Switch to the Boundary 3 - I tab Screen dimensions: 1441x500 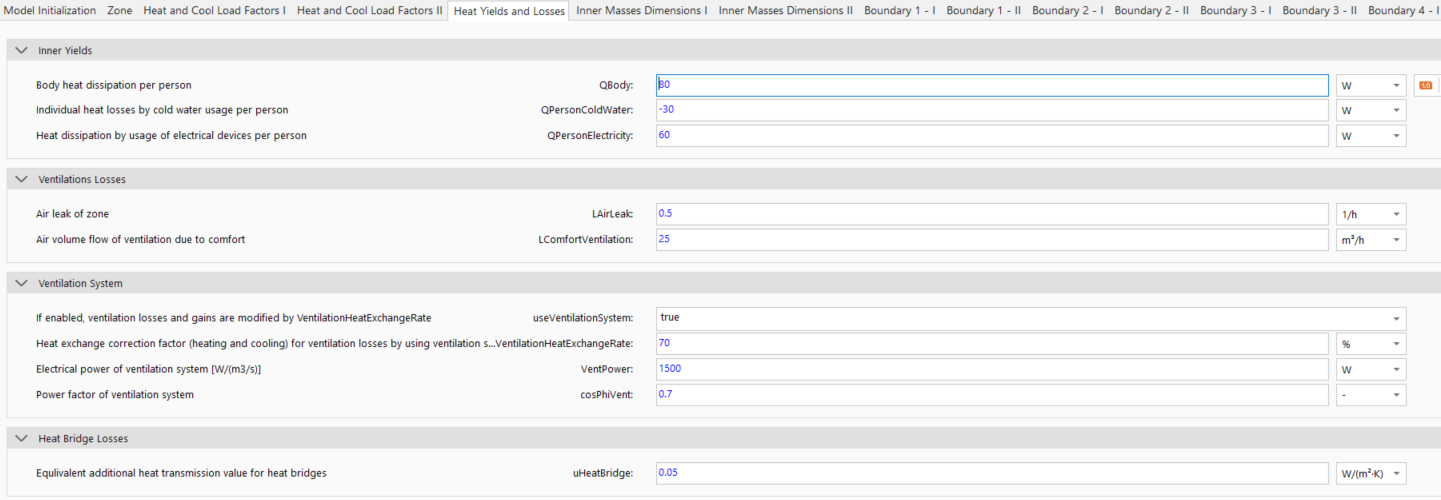click(x=1236, y=10)
